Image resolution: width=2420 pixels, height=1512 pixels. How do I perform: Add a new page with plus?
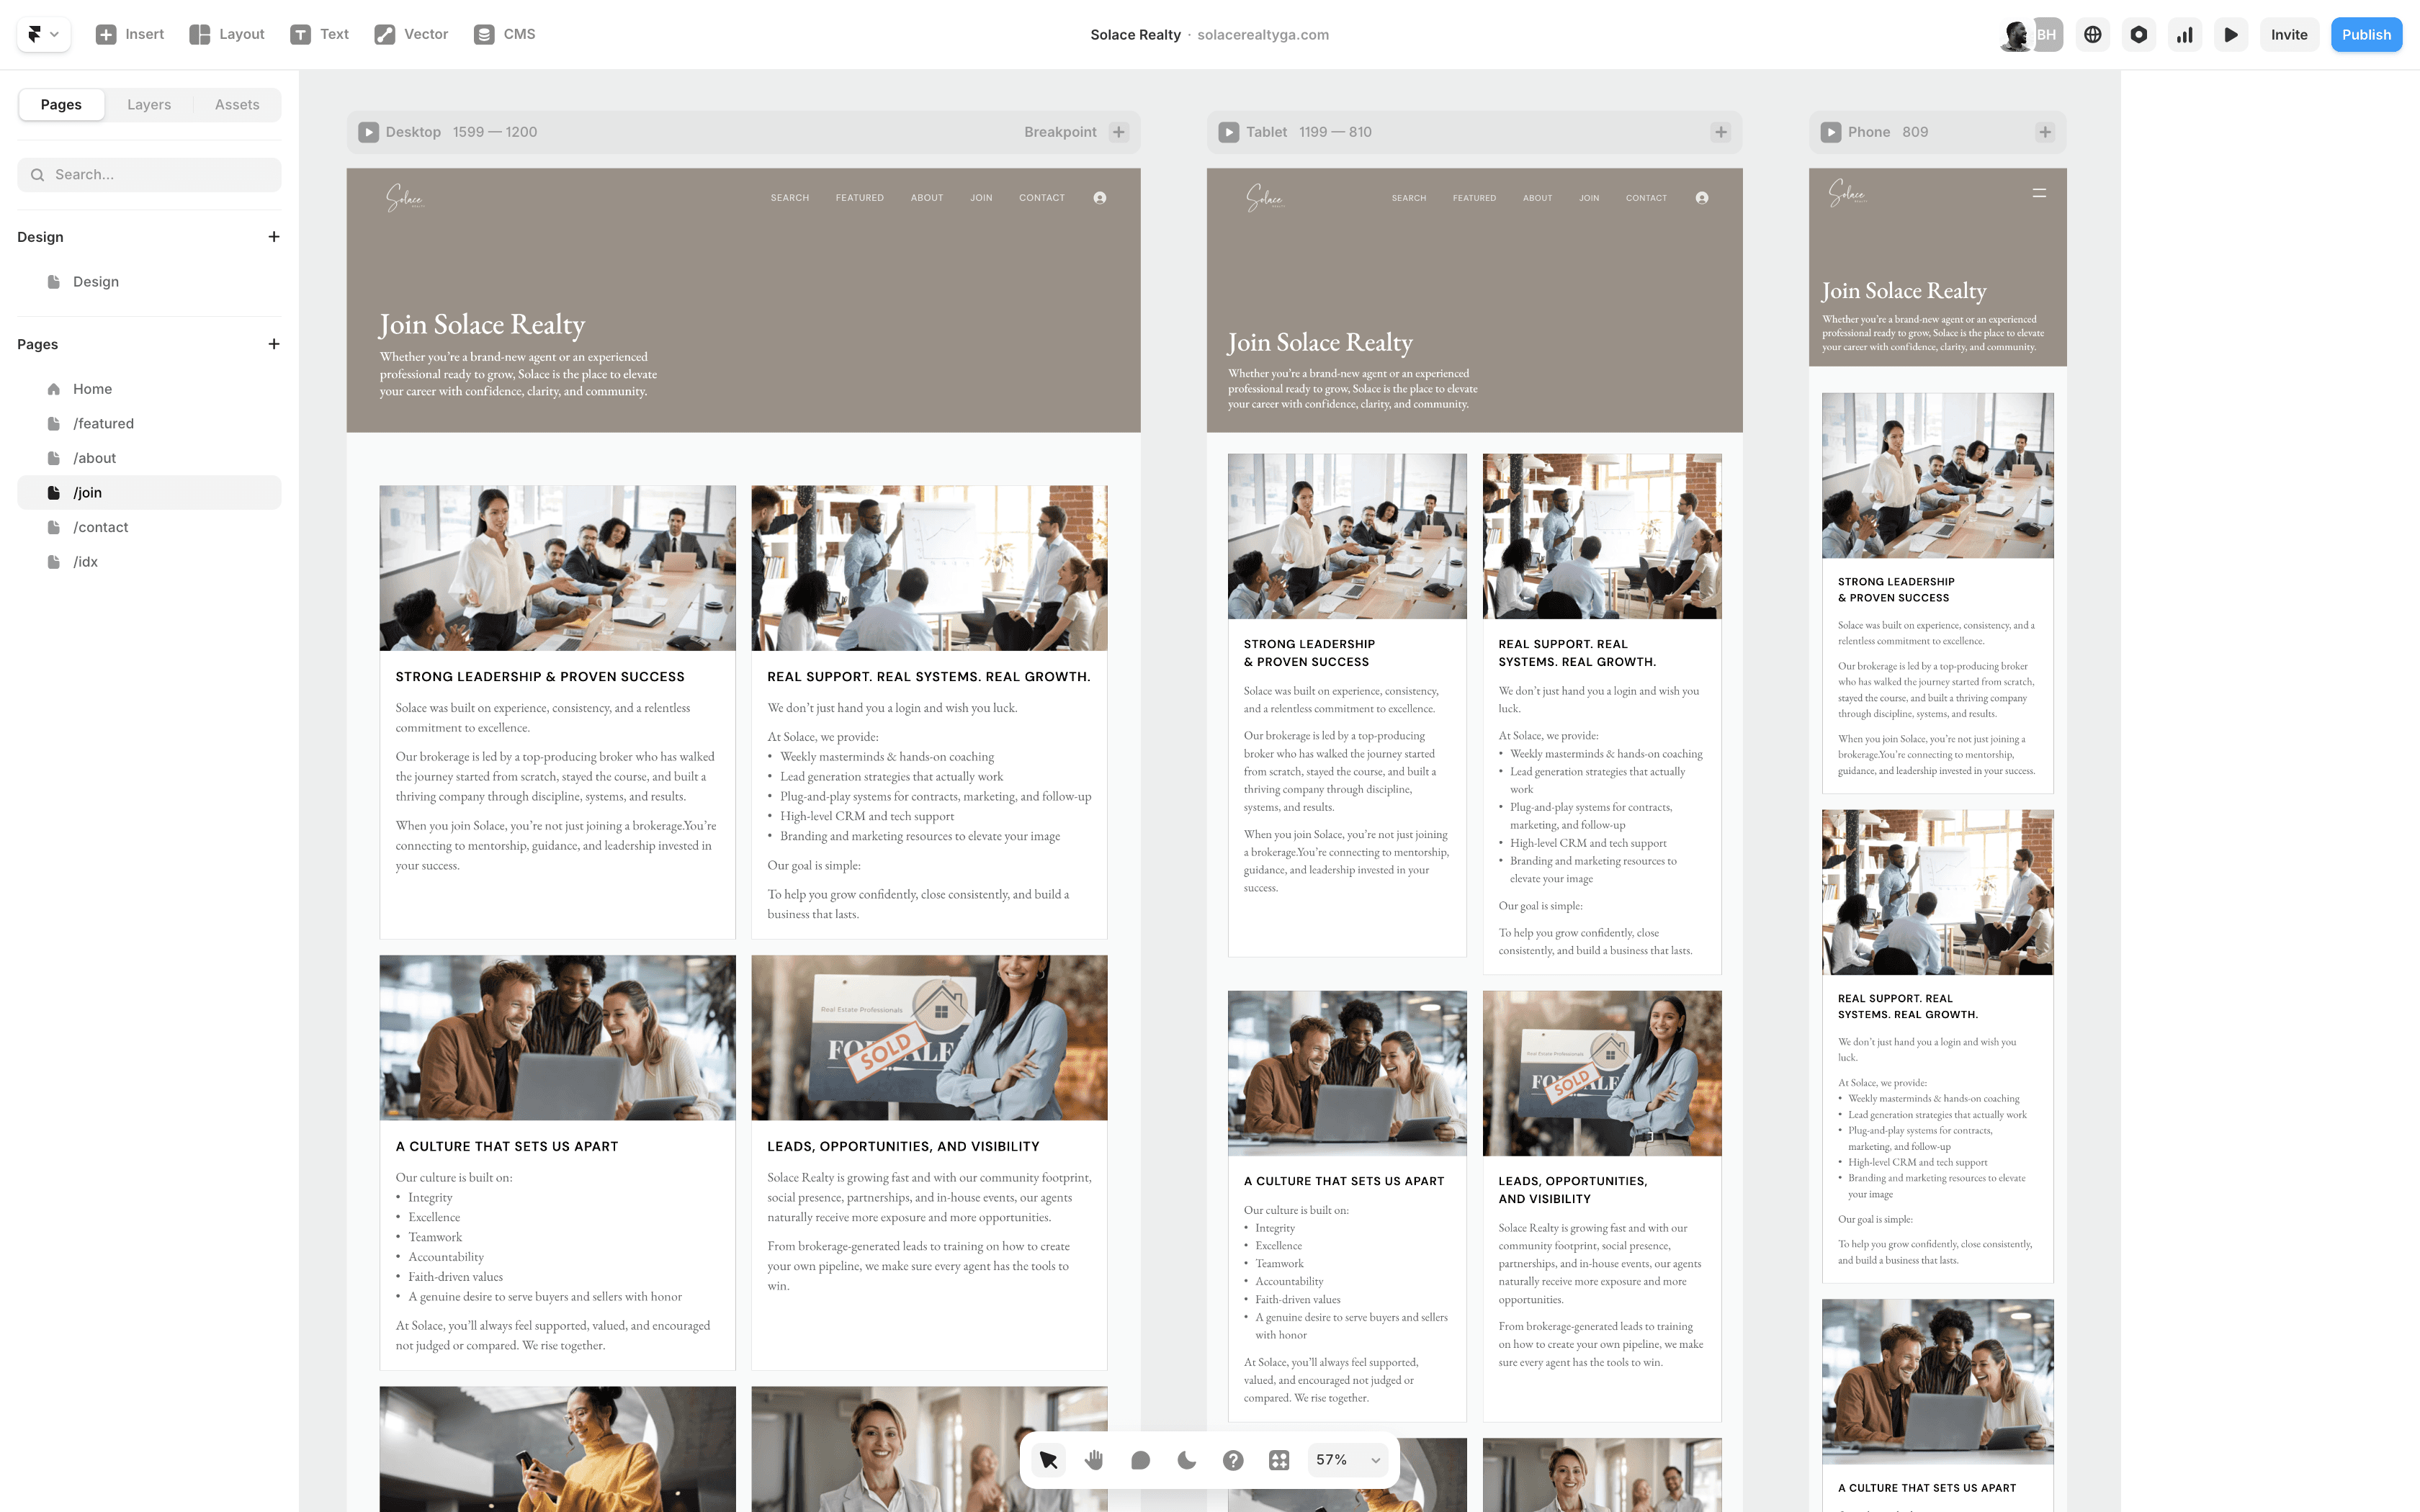(x=273, y=344)
